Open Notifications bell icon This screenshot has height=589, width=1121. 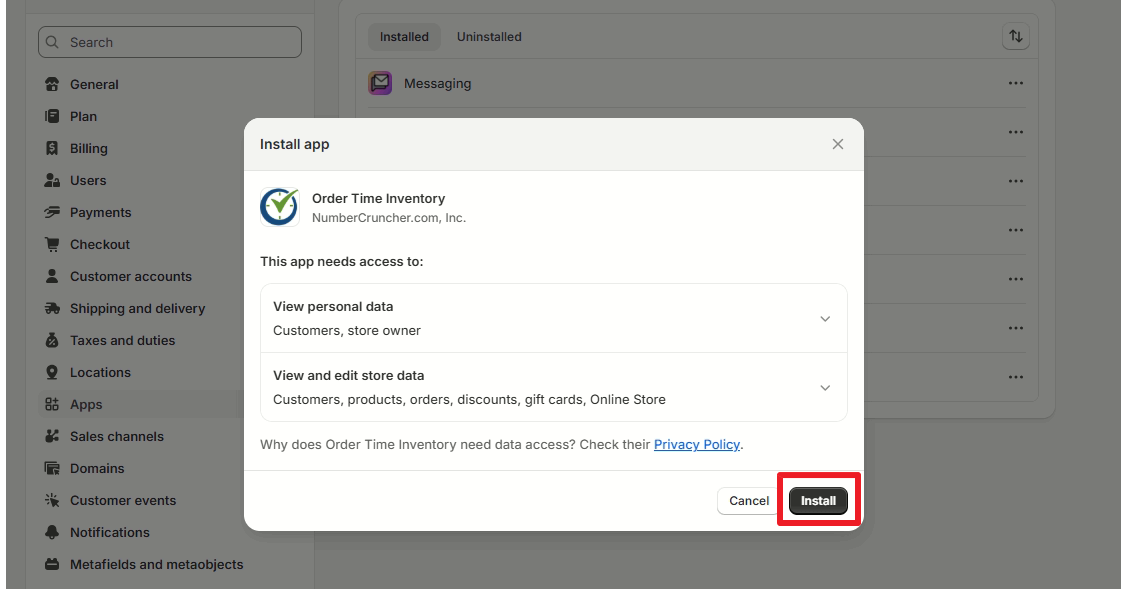coord(52,533)
